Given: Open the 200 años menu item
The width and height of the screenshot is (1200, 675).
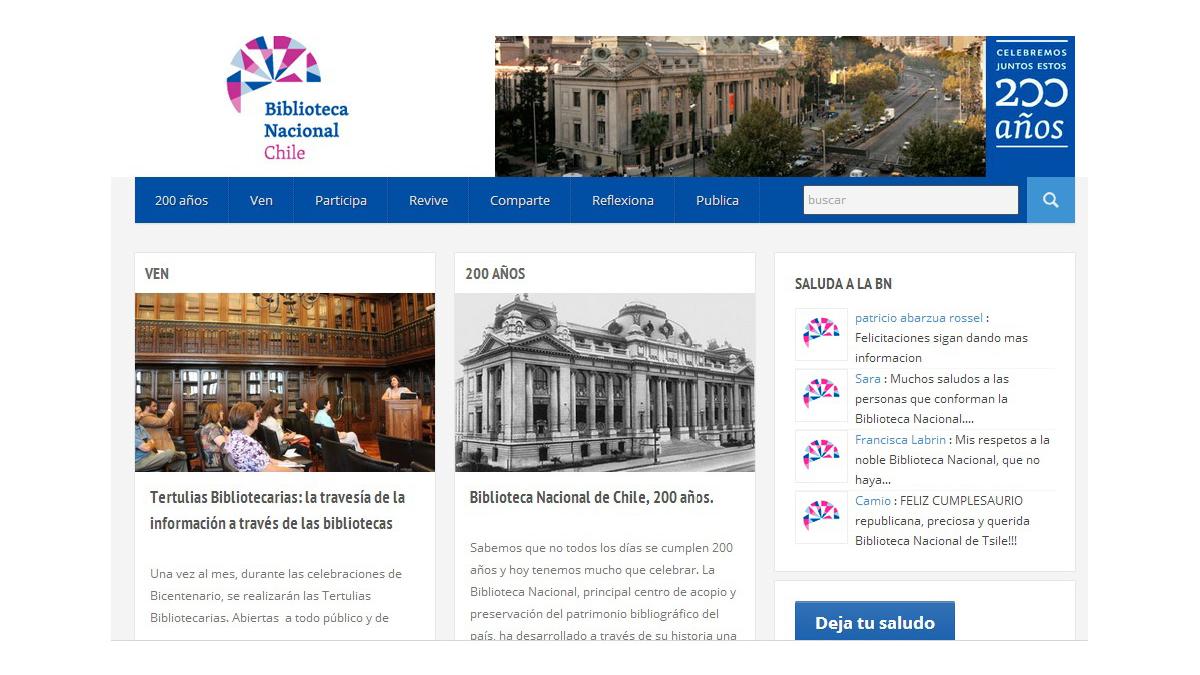Looking at the screenshot, I should click(181, 200).
